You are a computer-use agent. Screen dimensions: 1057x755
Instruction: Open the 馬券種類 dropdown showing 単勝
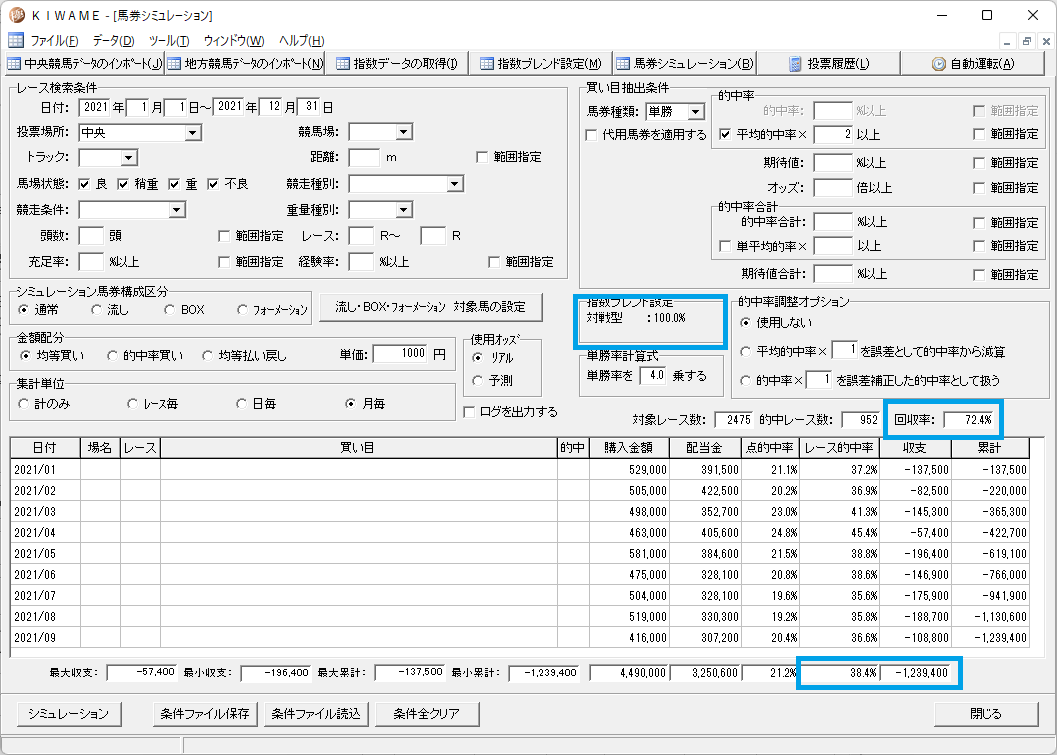(x=696, y=111)
